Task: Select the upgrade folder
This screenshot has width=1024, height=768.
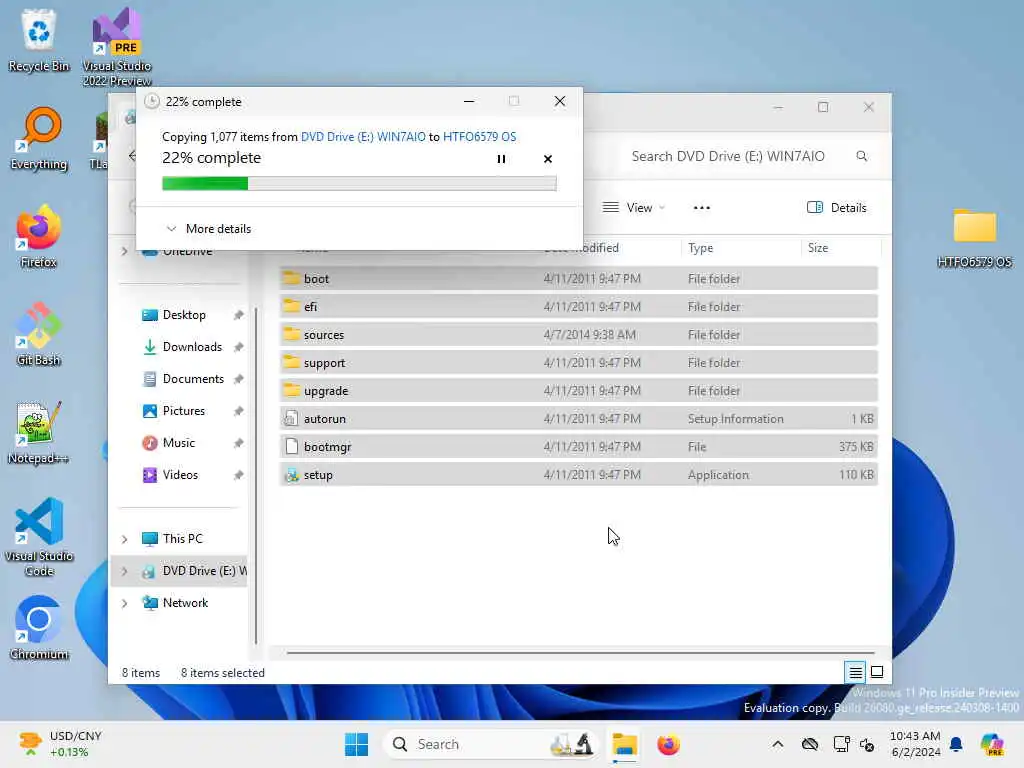Action: pos(579,391)
